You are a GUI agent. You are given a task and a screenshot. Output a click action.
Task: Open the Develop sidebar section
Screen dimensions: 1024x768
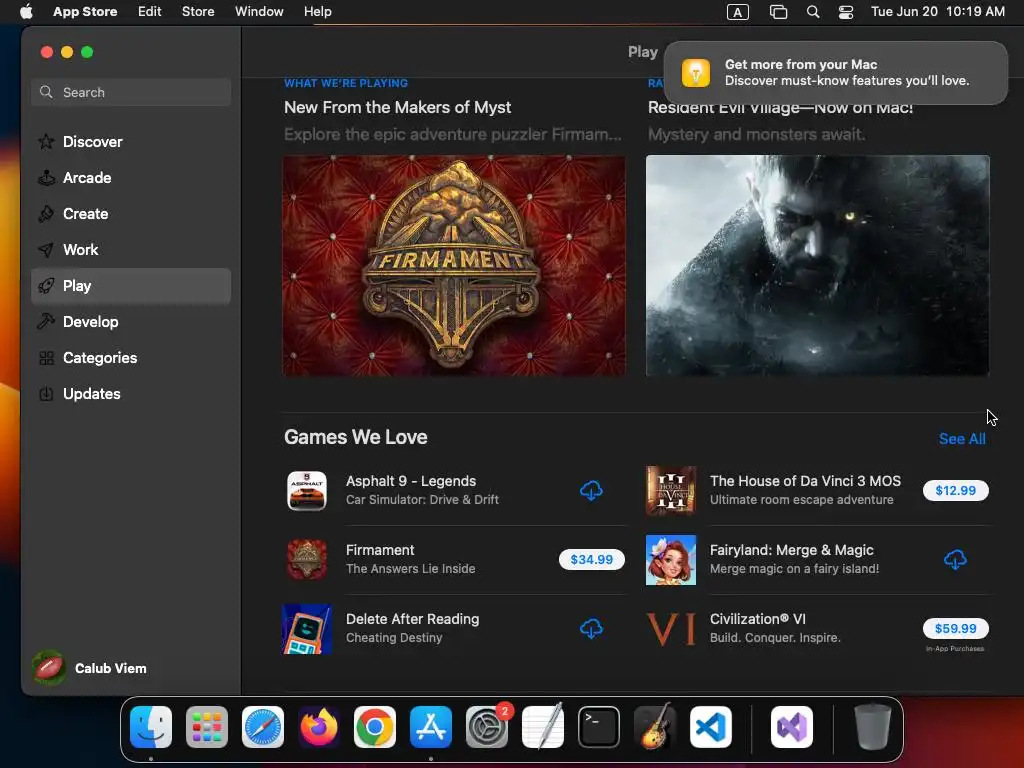[131, 322]
